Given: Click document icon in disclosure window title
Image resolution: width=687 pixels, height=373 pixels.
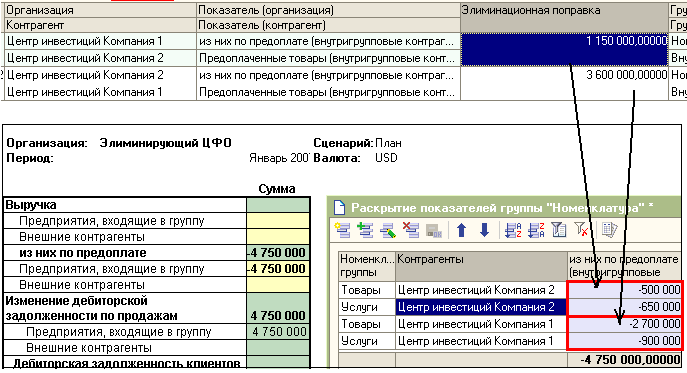Looking at the screenshot, I should 339,207.
